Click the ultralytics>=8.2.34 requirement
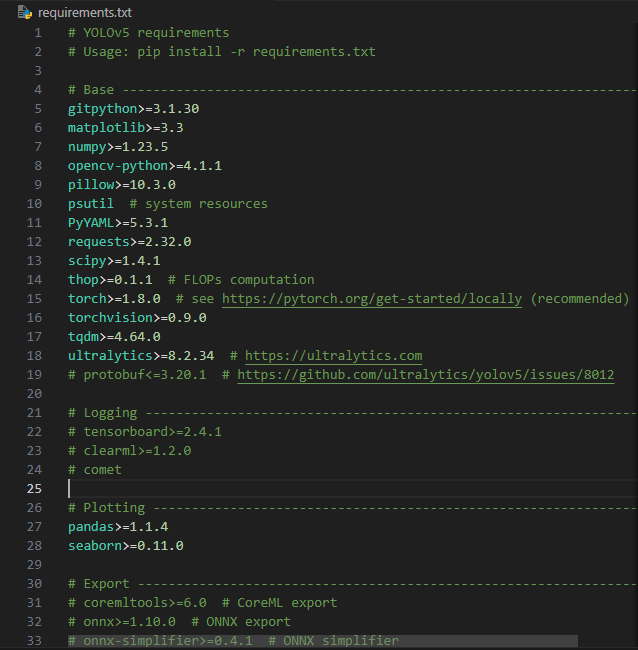The image size is (638, 650). tap(141, 356)
